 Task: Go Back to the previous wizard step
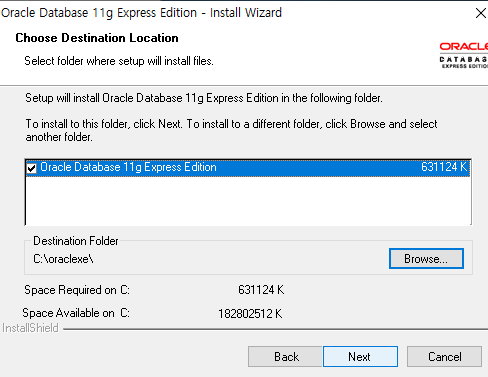coord(285,357)
